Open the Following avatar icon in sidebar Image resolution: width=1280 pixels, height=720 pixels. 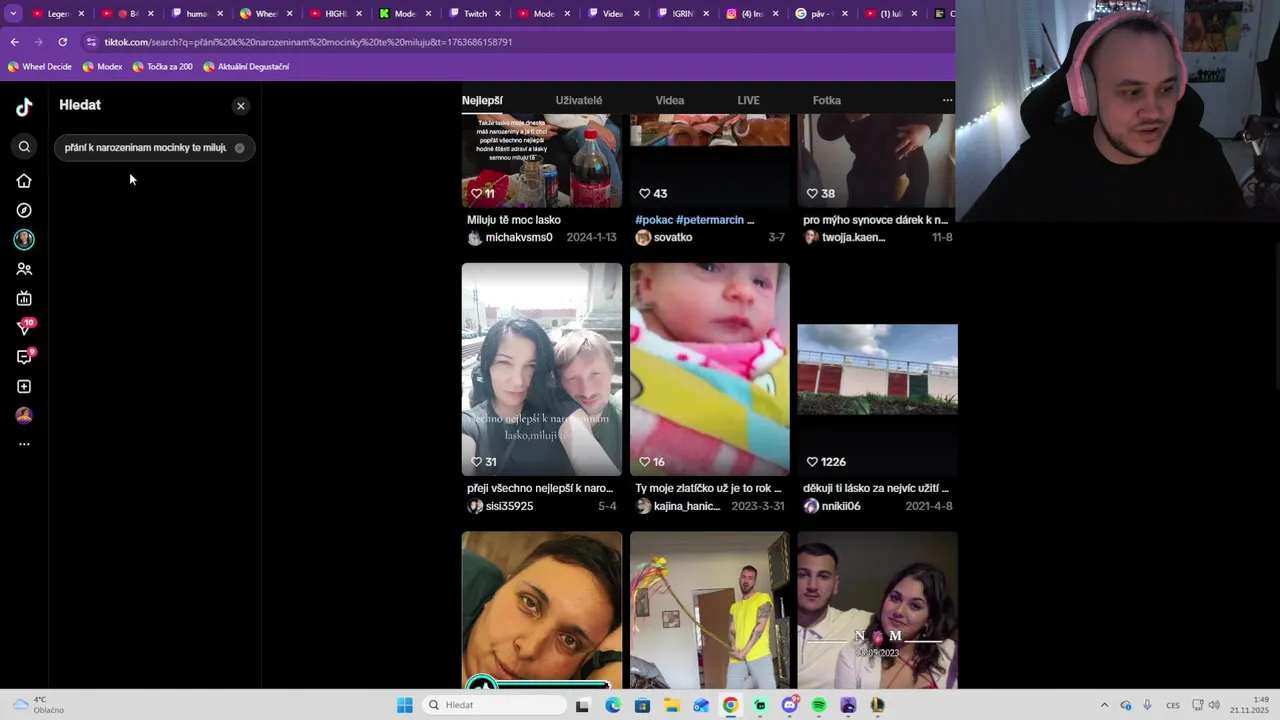point(24,239)
